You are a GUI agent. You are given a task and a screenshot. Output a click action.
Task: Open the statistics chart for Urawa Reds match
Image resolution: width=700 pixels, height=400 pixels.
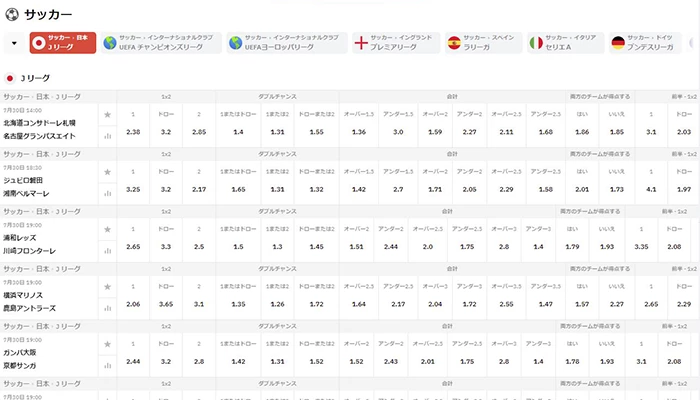[107, 251]
